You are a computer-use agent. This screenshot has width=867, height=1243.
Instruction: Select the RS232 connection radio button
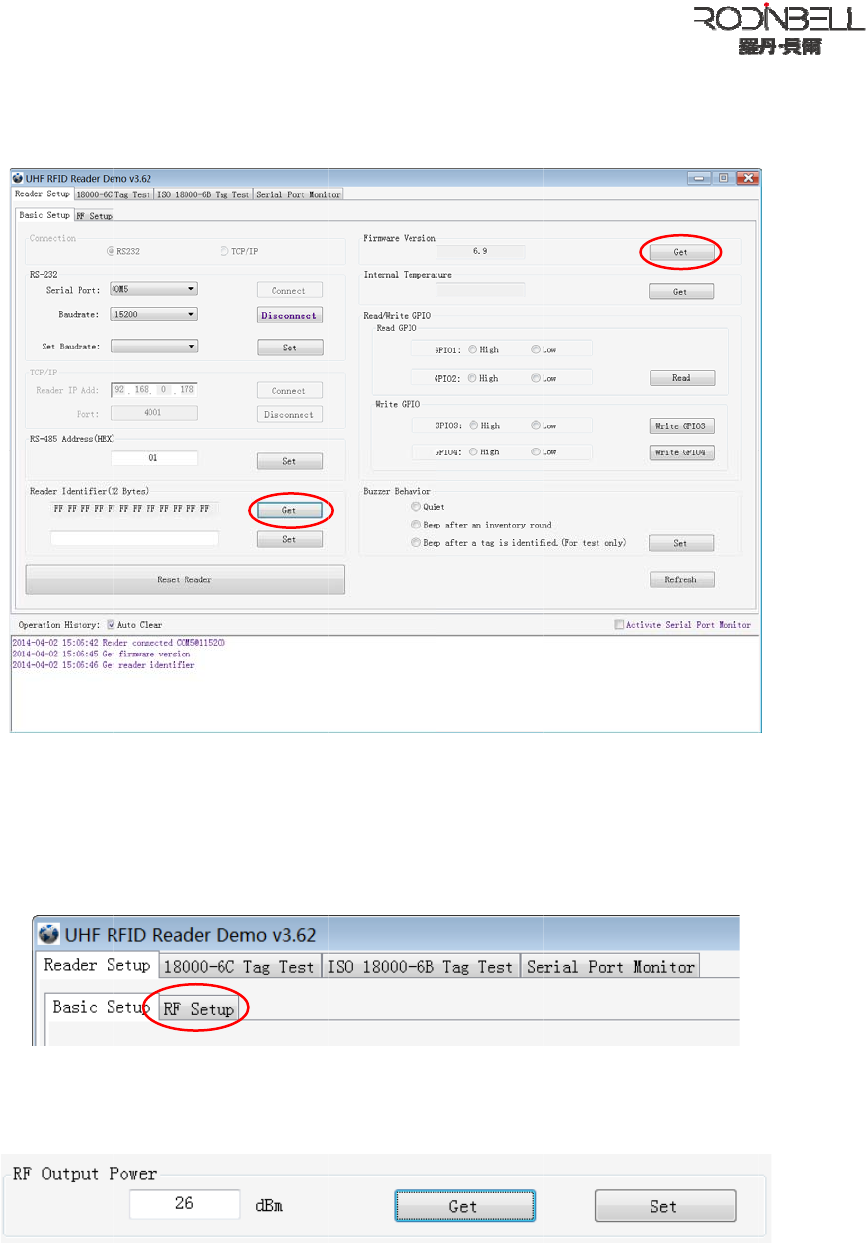click(111, 251)
